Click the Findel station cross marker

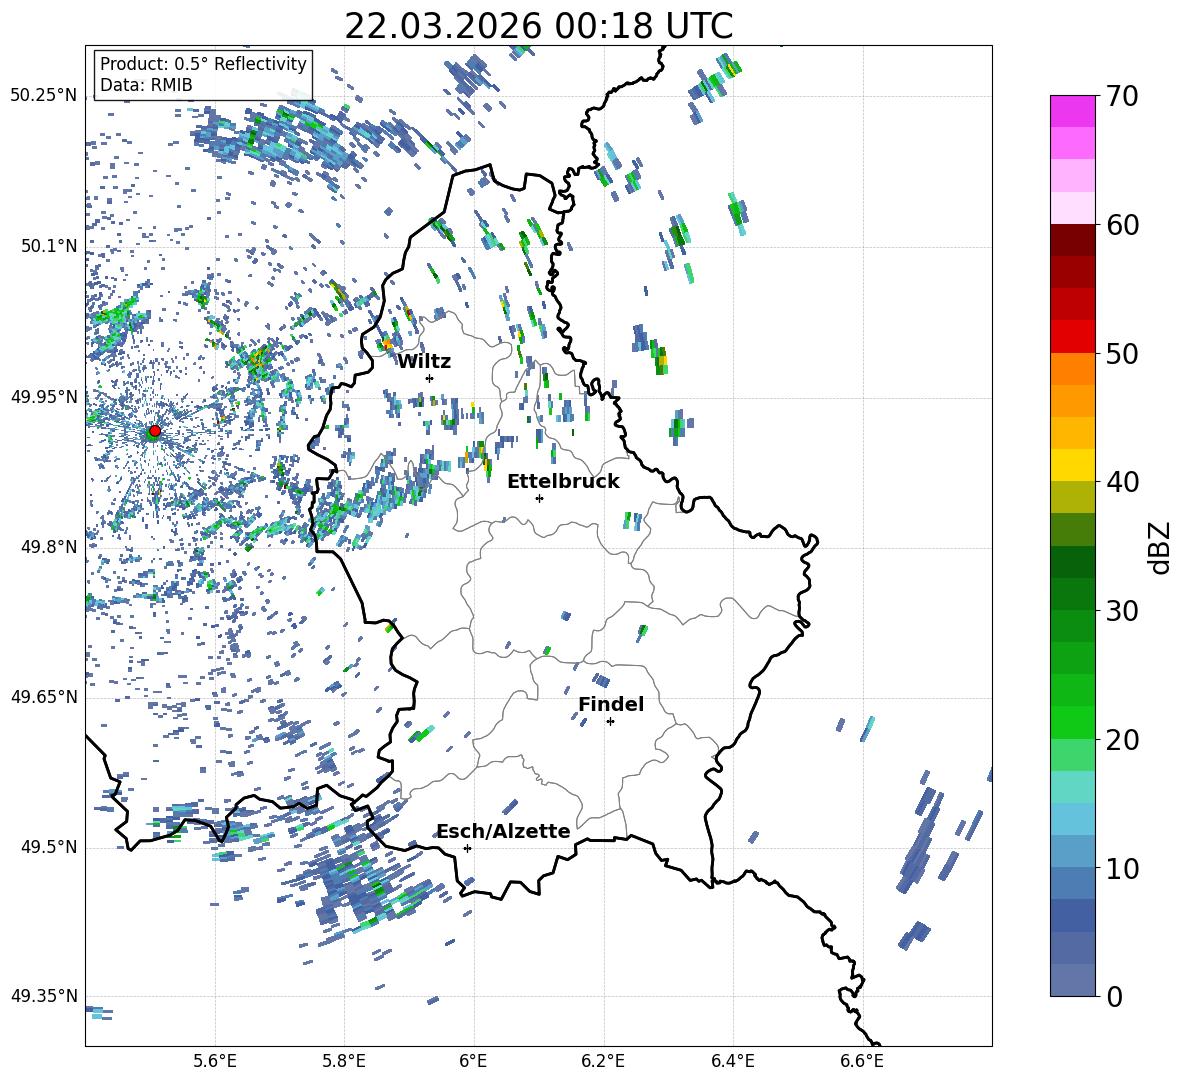click(x=610, y=721)
